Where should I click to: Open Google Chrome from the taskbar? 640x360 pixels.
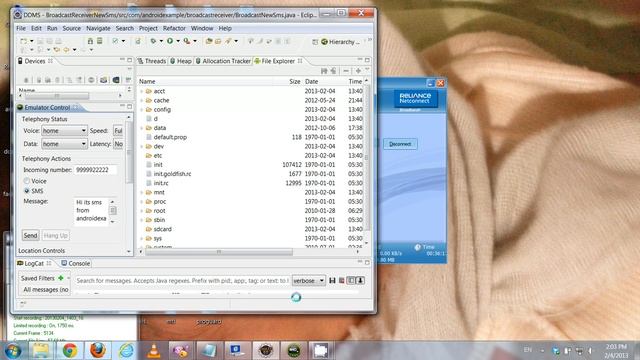tap(70, 350)
